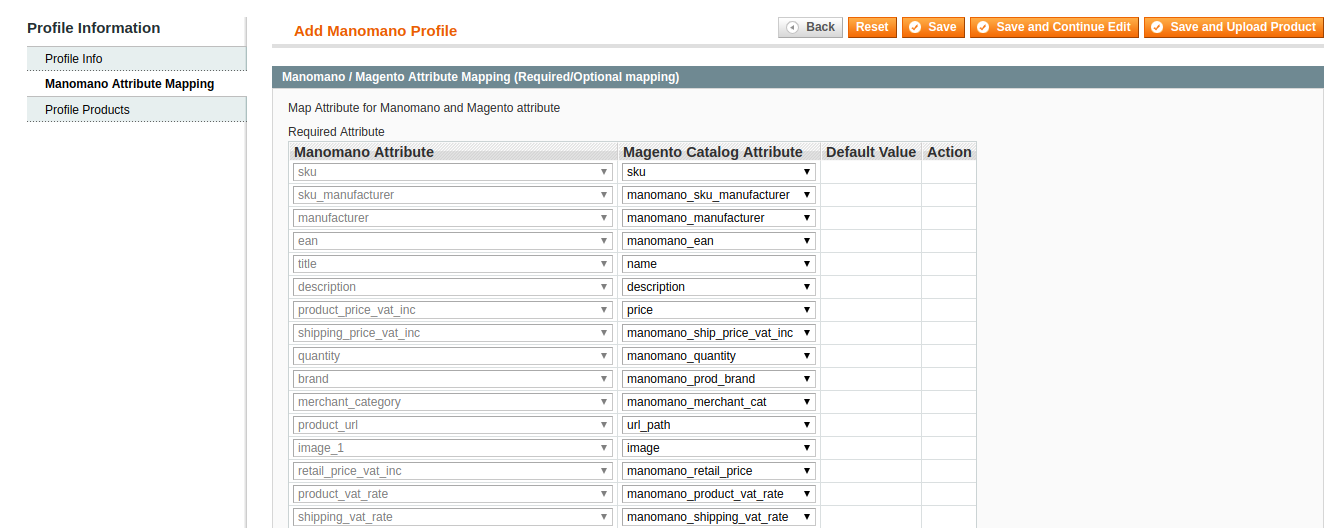
Task: Click Save and Continue Edit button
Action: (1054, 27)
